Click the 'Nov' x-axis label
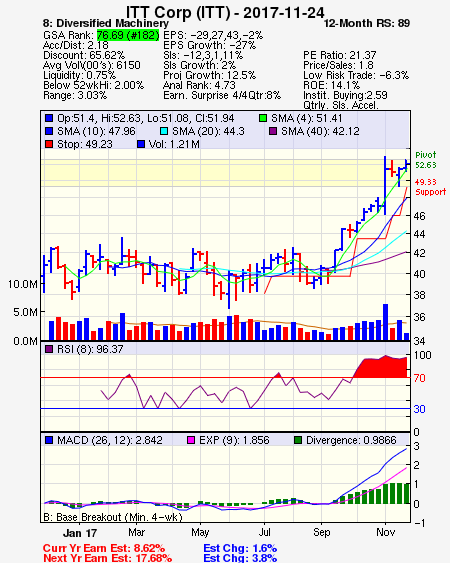Image resolution: width=450 pixels, height=563 pixels. (385, 532)
